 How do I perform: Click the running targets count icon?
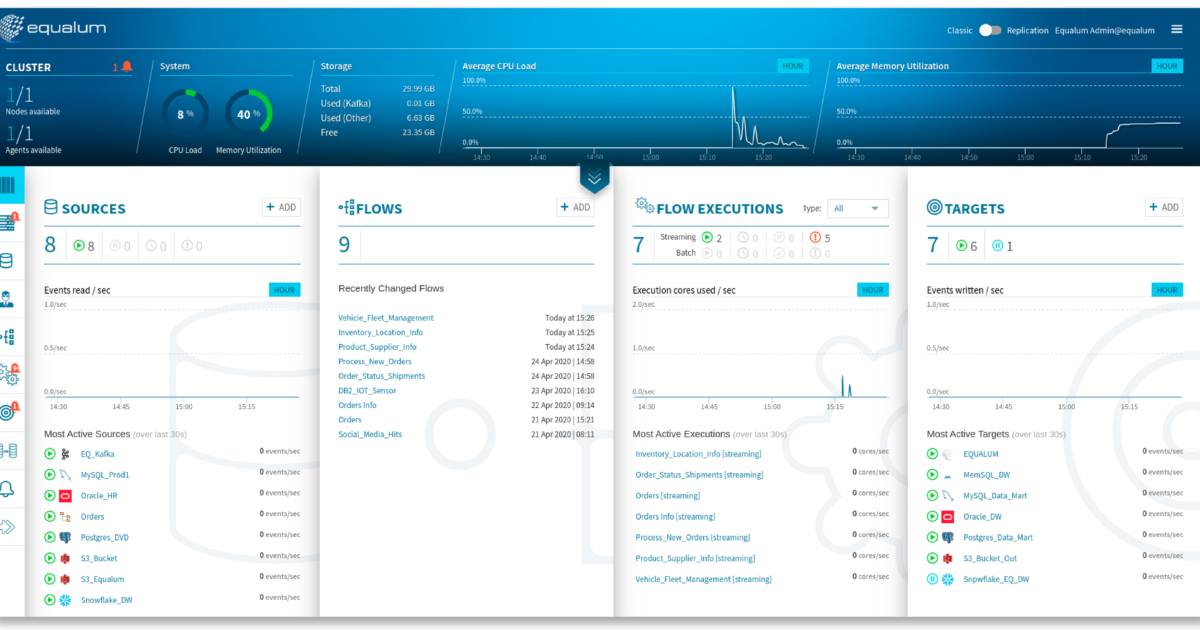[x=962, y=245]
